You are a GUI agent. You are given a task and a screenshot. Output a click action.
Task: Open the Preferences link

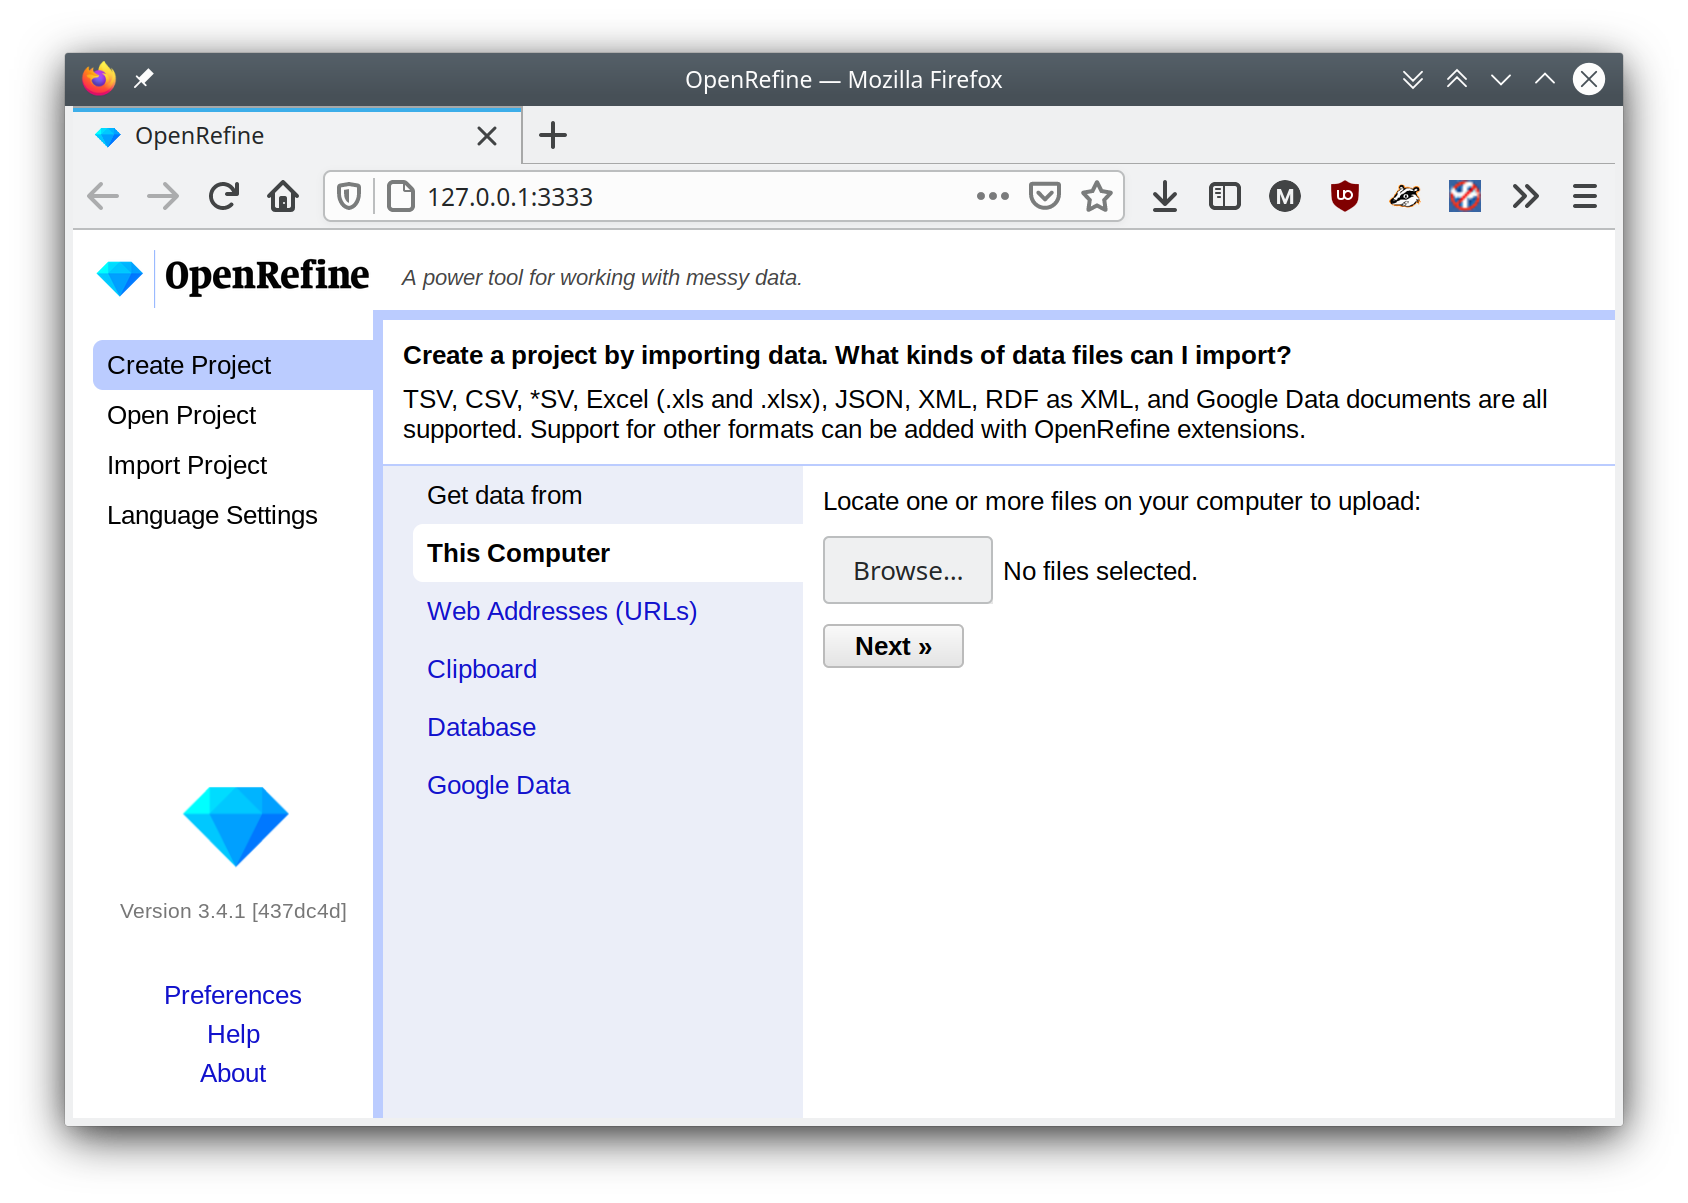(x=232, y=994)
